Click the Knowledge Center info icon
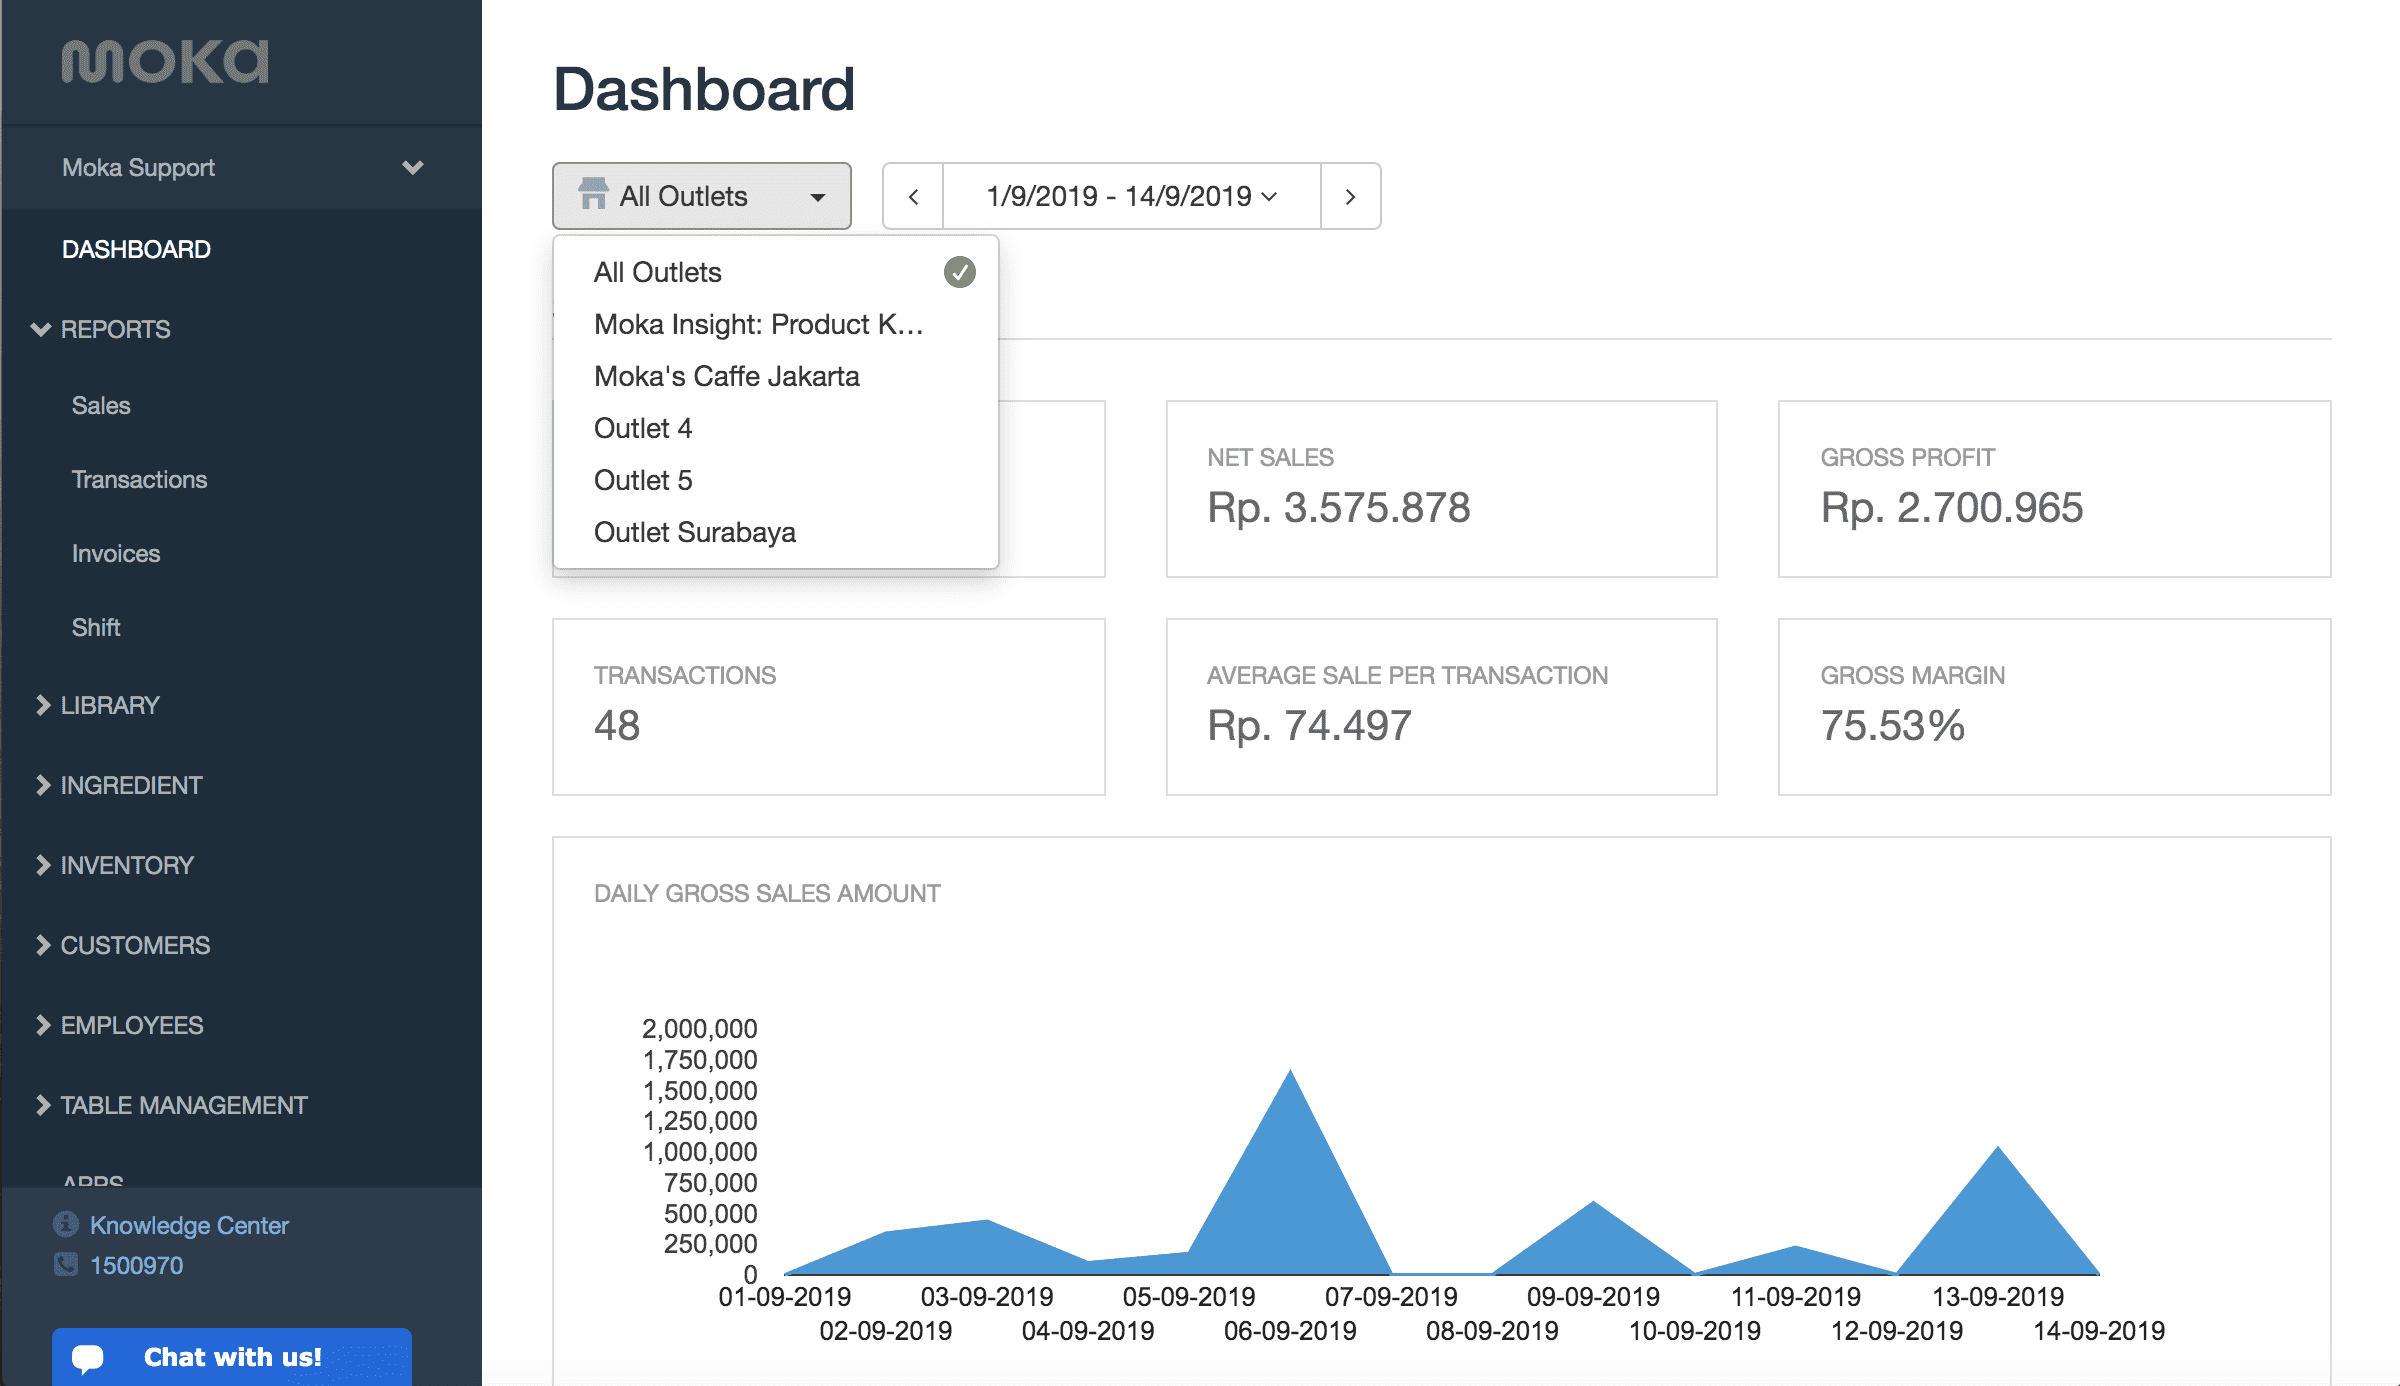 [x=66, y=1224]
